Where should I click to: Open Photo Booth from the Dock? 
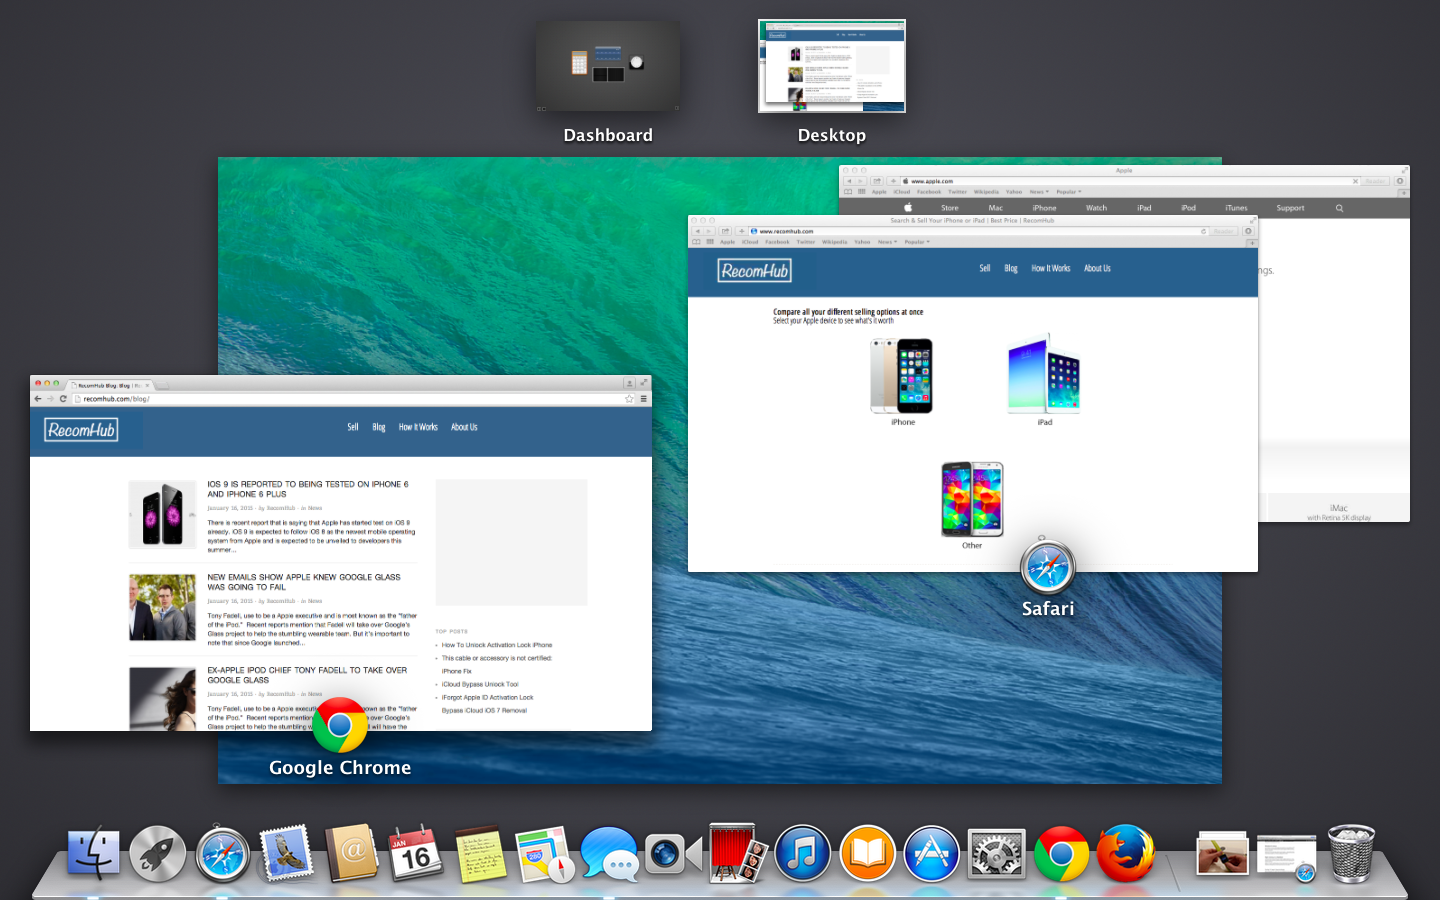point(738,853)
